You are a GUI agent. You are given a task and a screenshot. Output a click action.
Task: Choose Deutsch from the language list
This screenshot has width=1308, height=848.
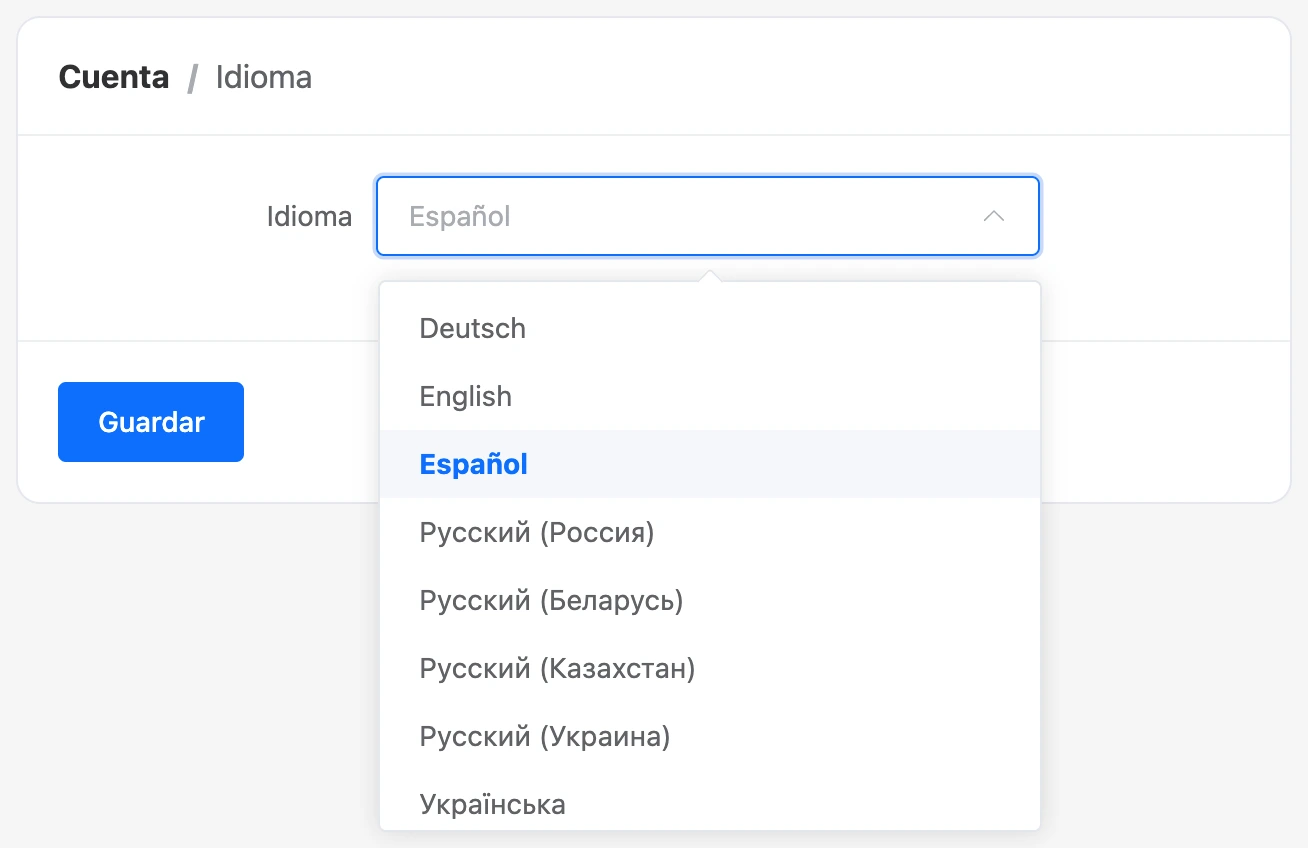[710, 328]
